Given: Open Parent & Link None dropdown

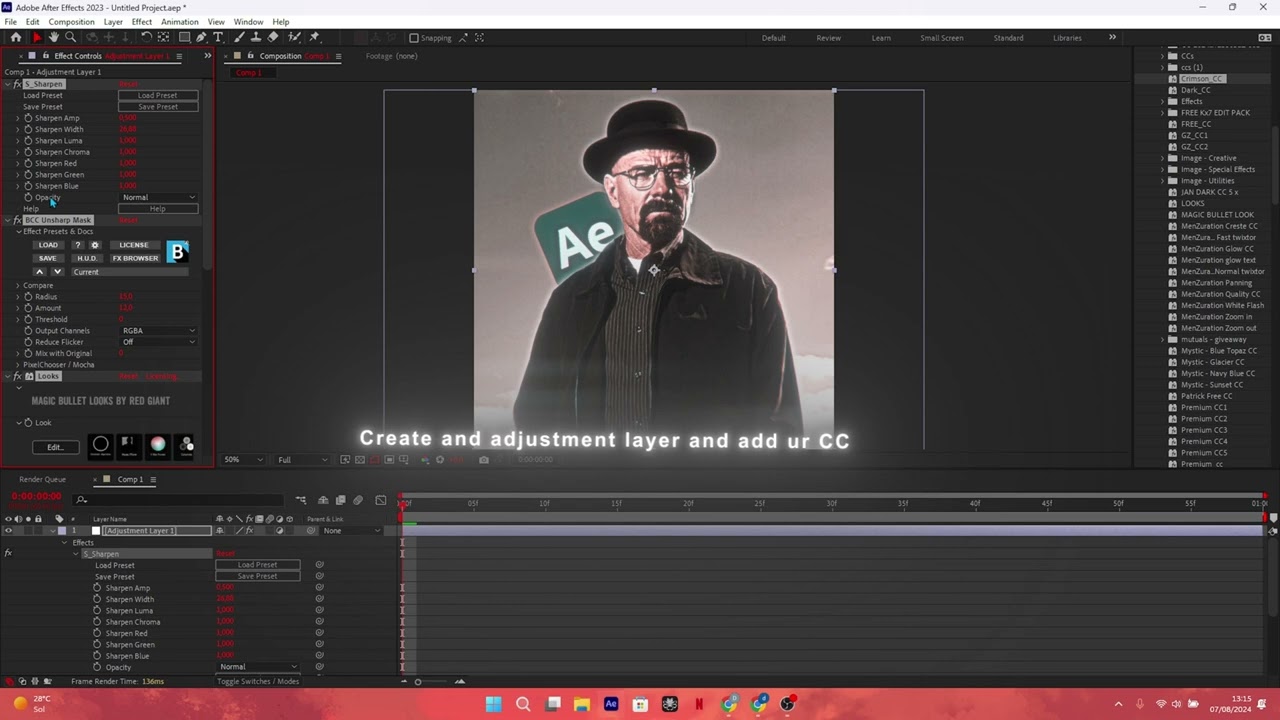Looking at the screenshot, I should tap(350, 531).
